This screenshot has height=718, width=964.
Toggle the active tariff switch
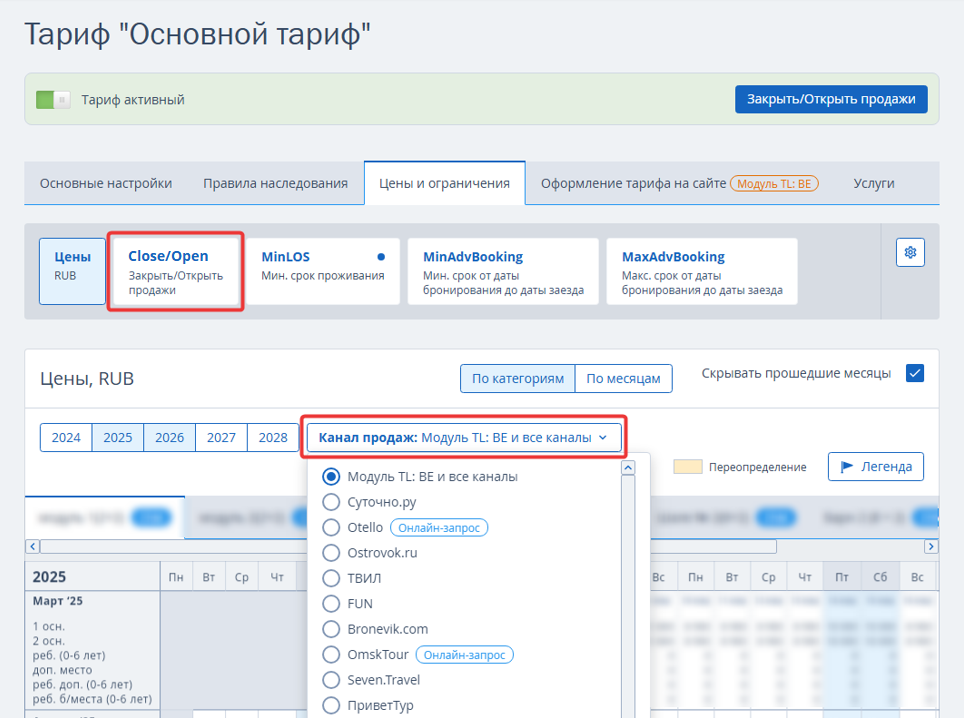[x=53, y=100]
